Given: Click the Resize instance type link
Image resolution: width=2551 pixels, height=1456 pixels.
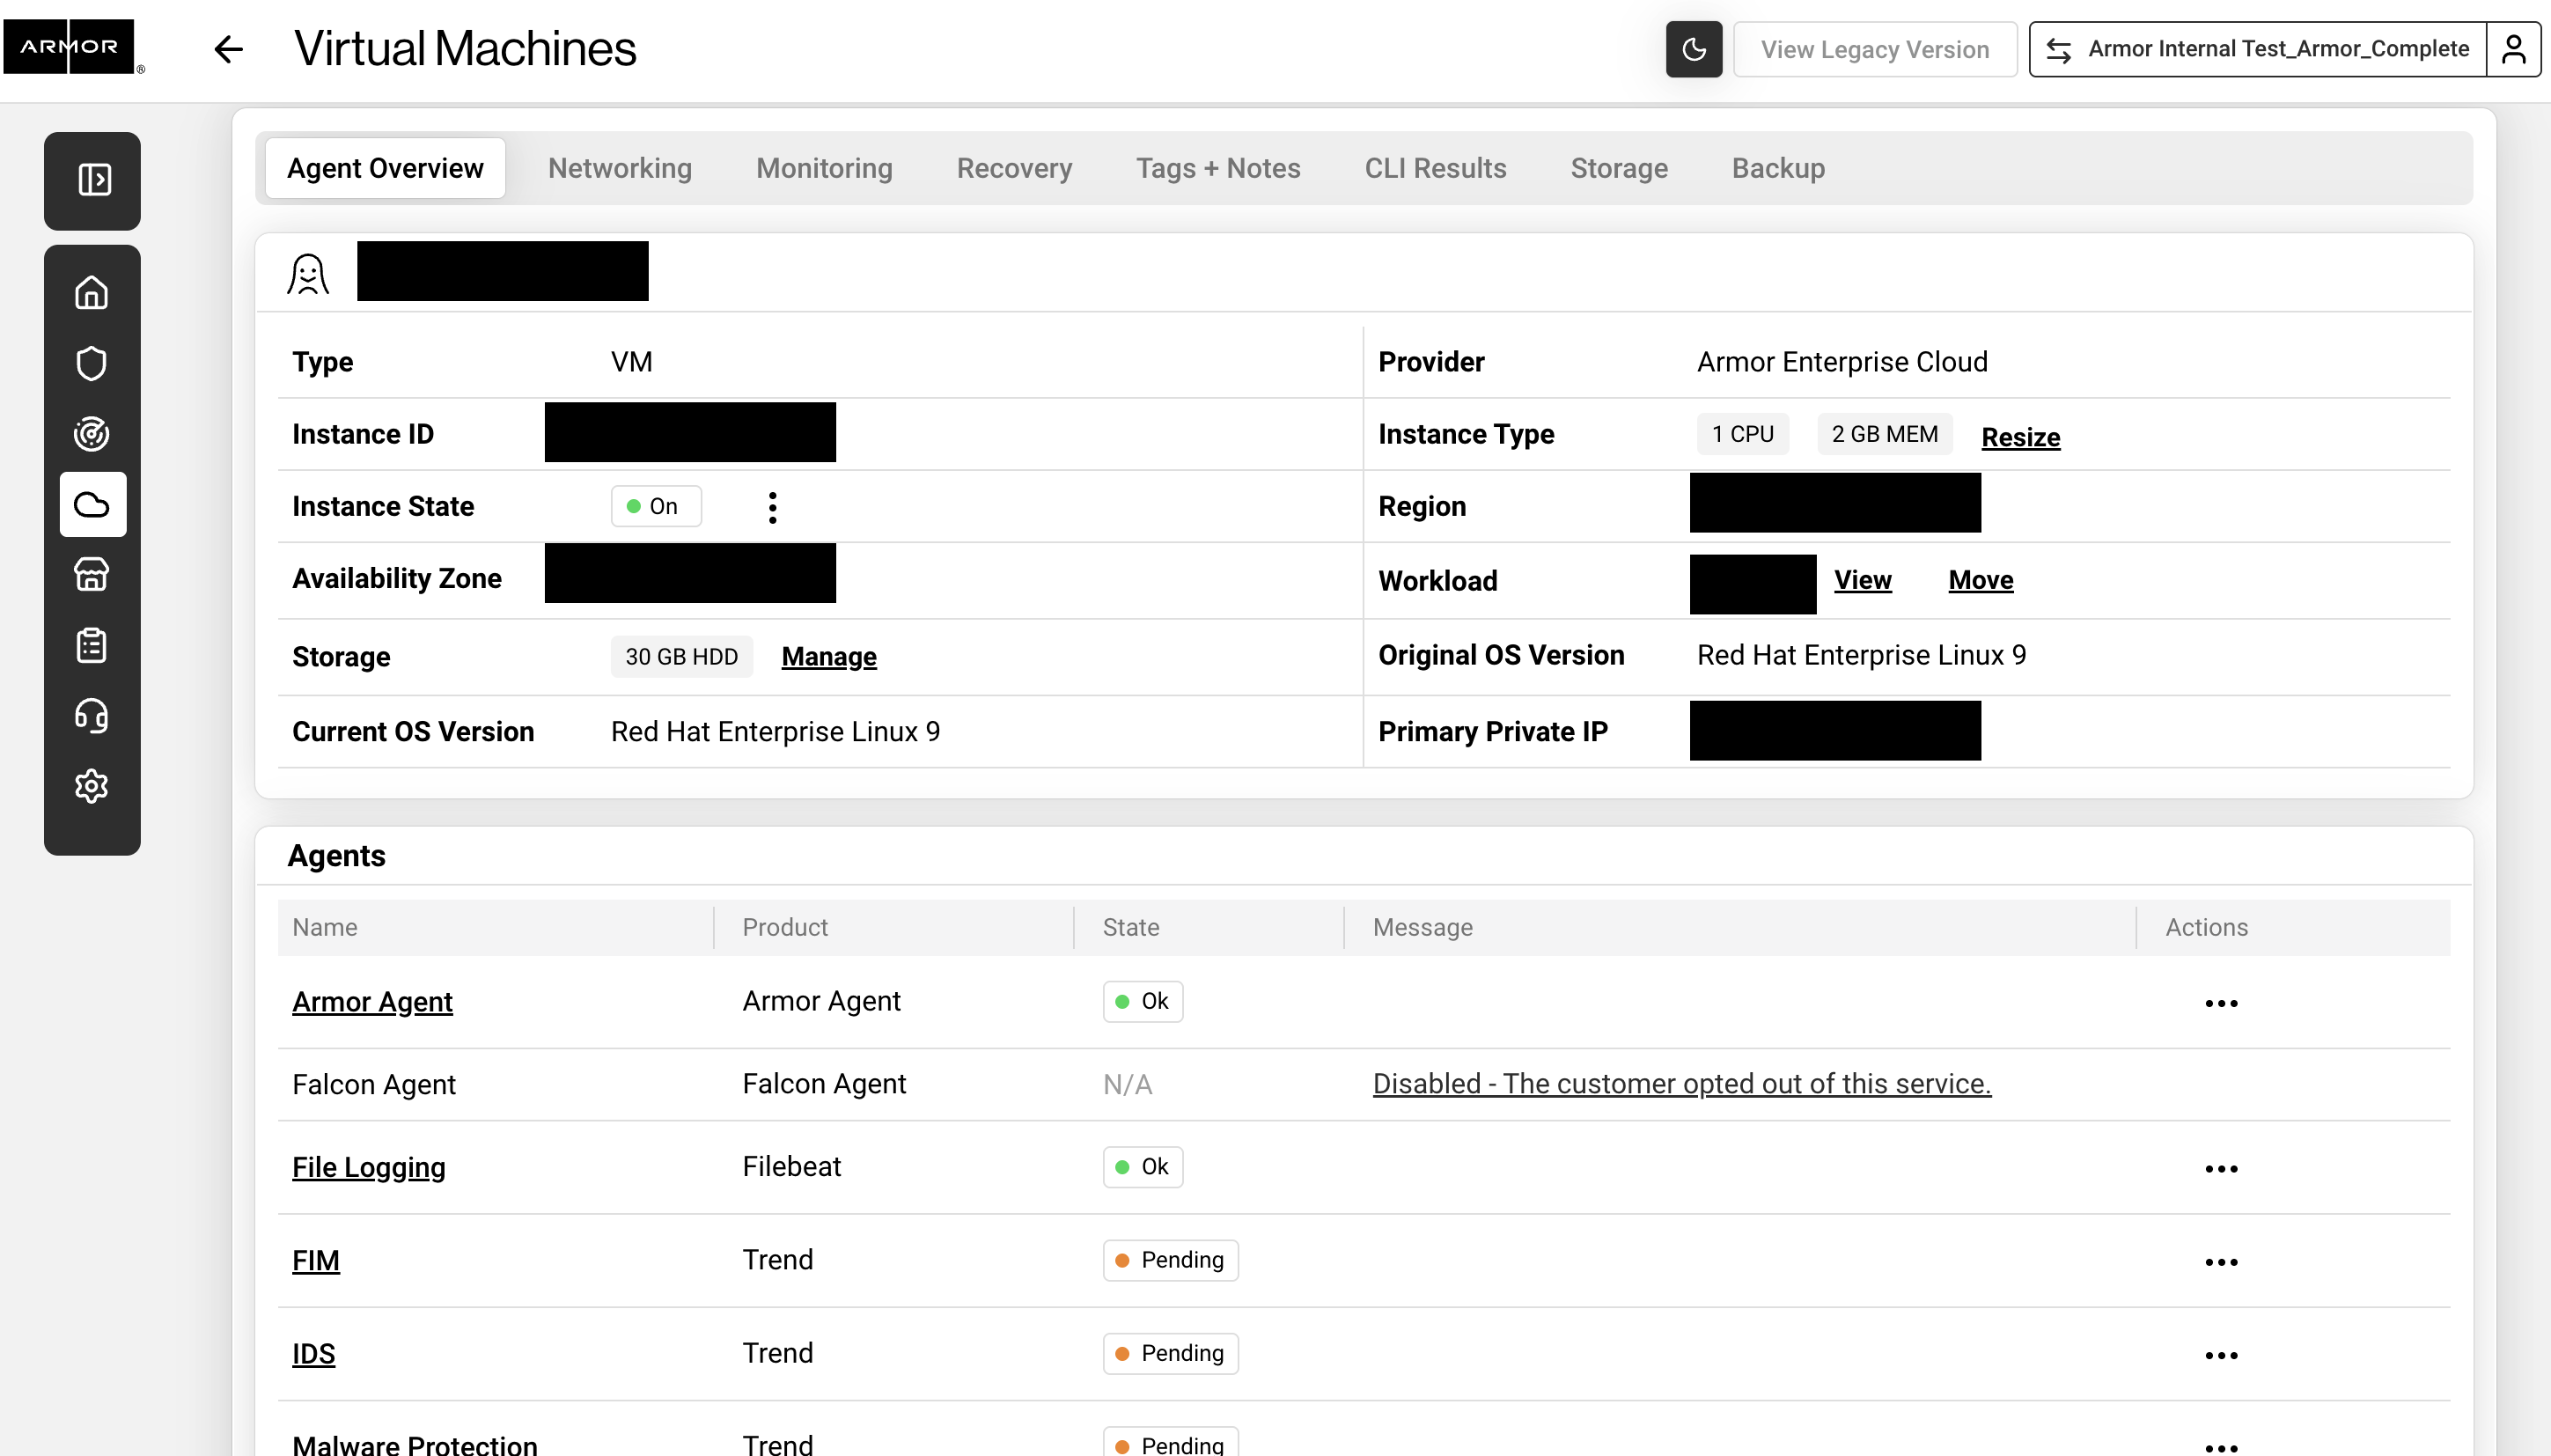Looking at the screenshot, I should [2020, 437].
